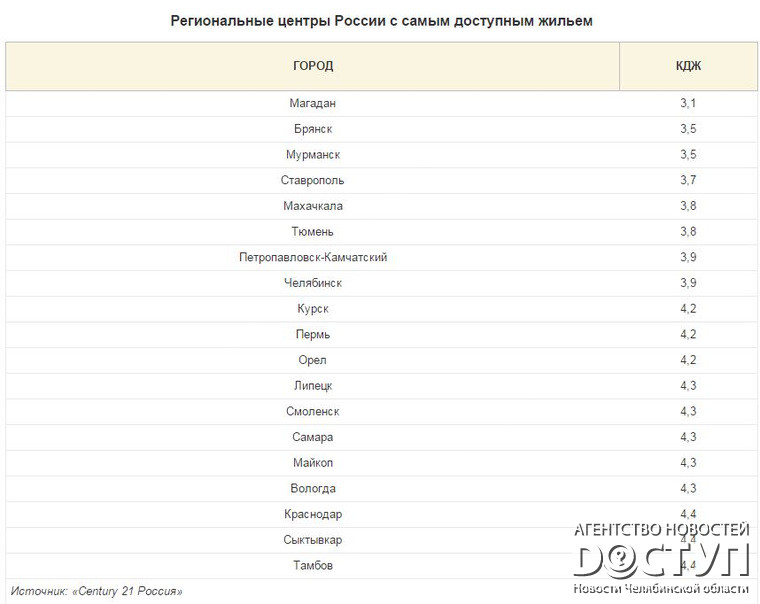Select the Пермь city cell

tap(313, 335)
